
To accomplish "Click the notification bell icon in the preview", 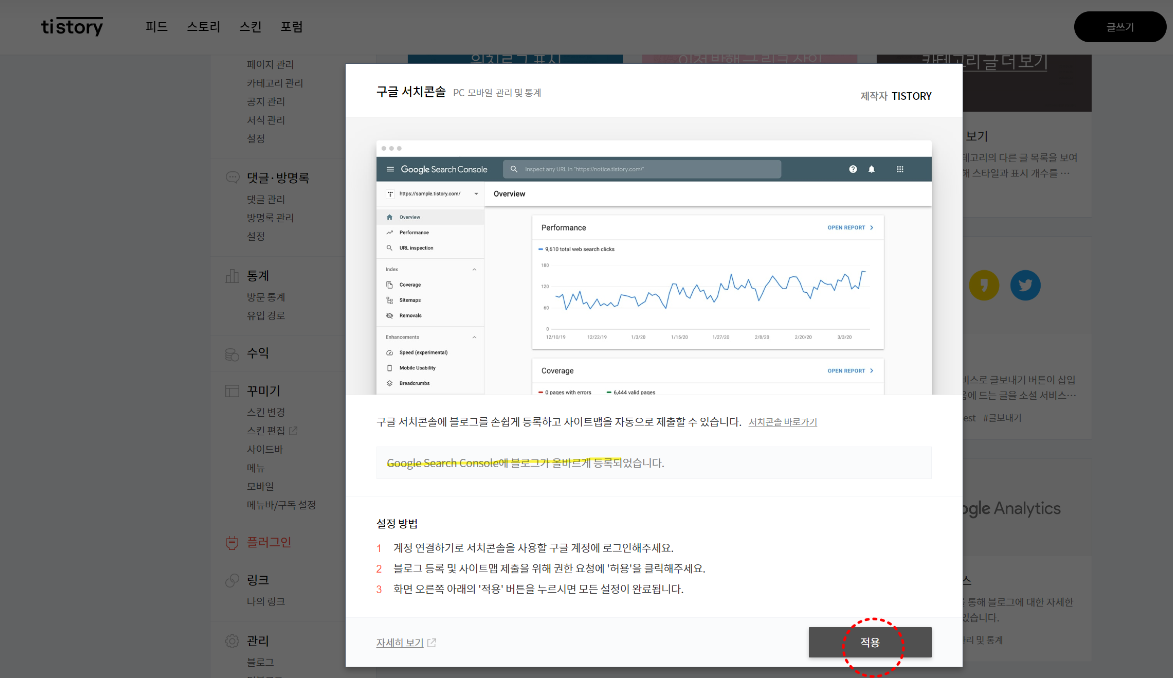I will [872, 169].
